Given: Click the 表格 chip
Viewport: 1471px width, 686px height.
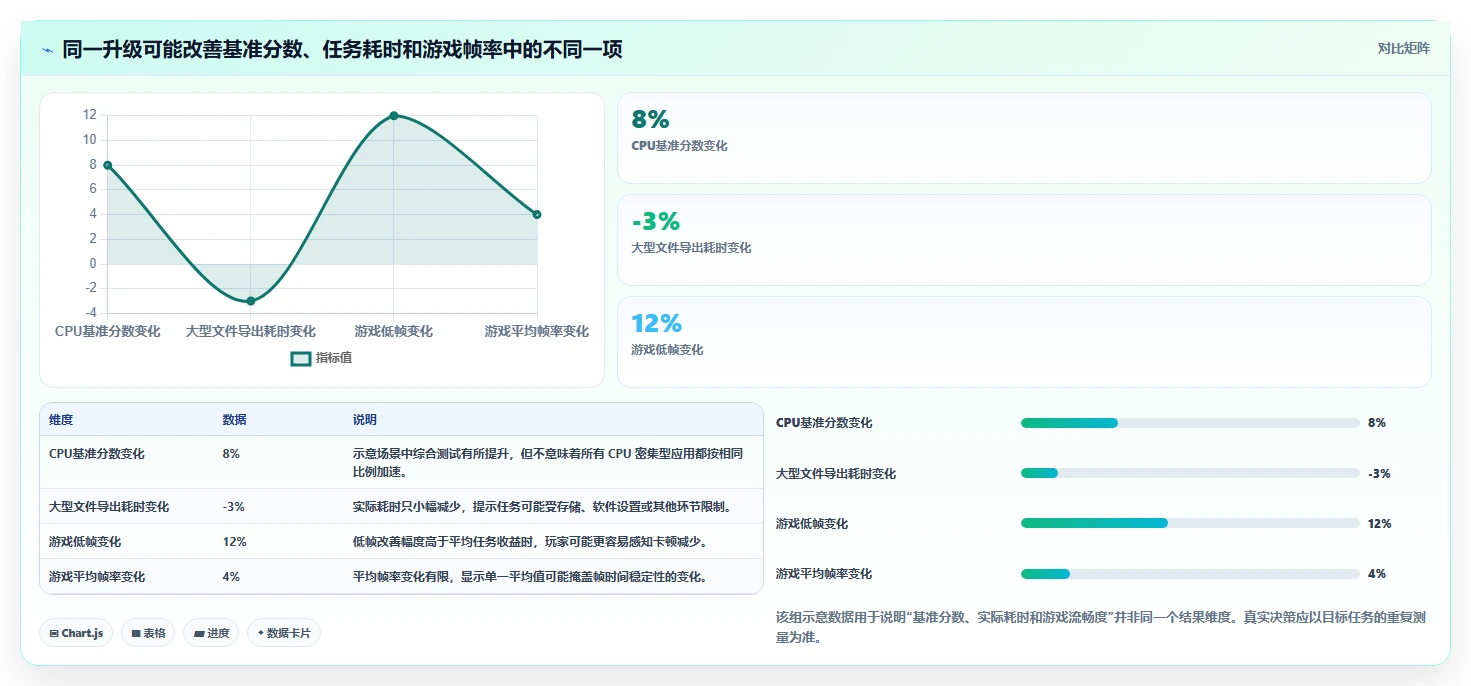Looking at the screenshot, I should pyautogui.click(x=148, y=633).
